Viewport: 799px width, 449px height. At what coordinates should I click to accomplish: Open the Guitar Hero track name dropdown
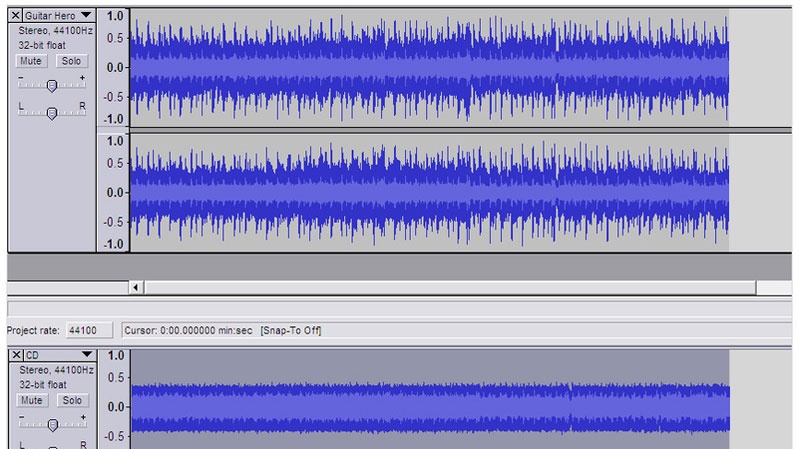click(58, 16)
